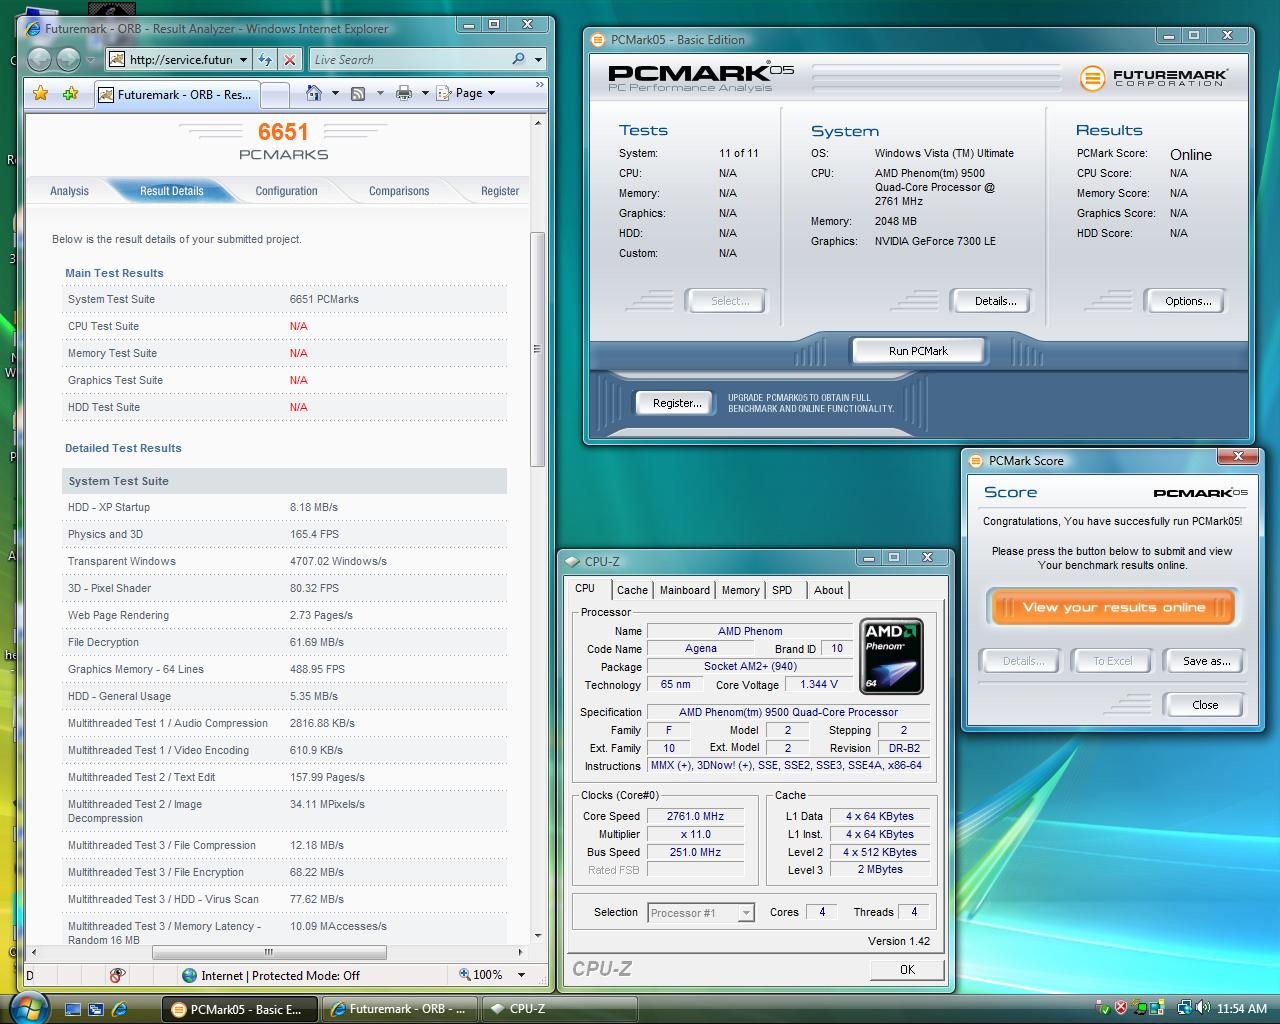Open the Page menu dropdown

465,93
